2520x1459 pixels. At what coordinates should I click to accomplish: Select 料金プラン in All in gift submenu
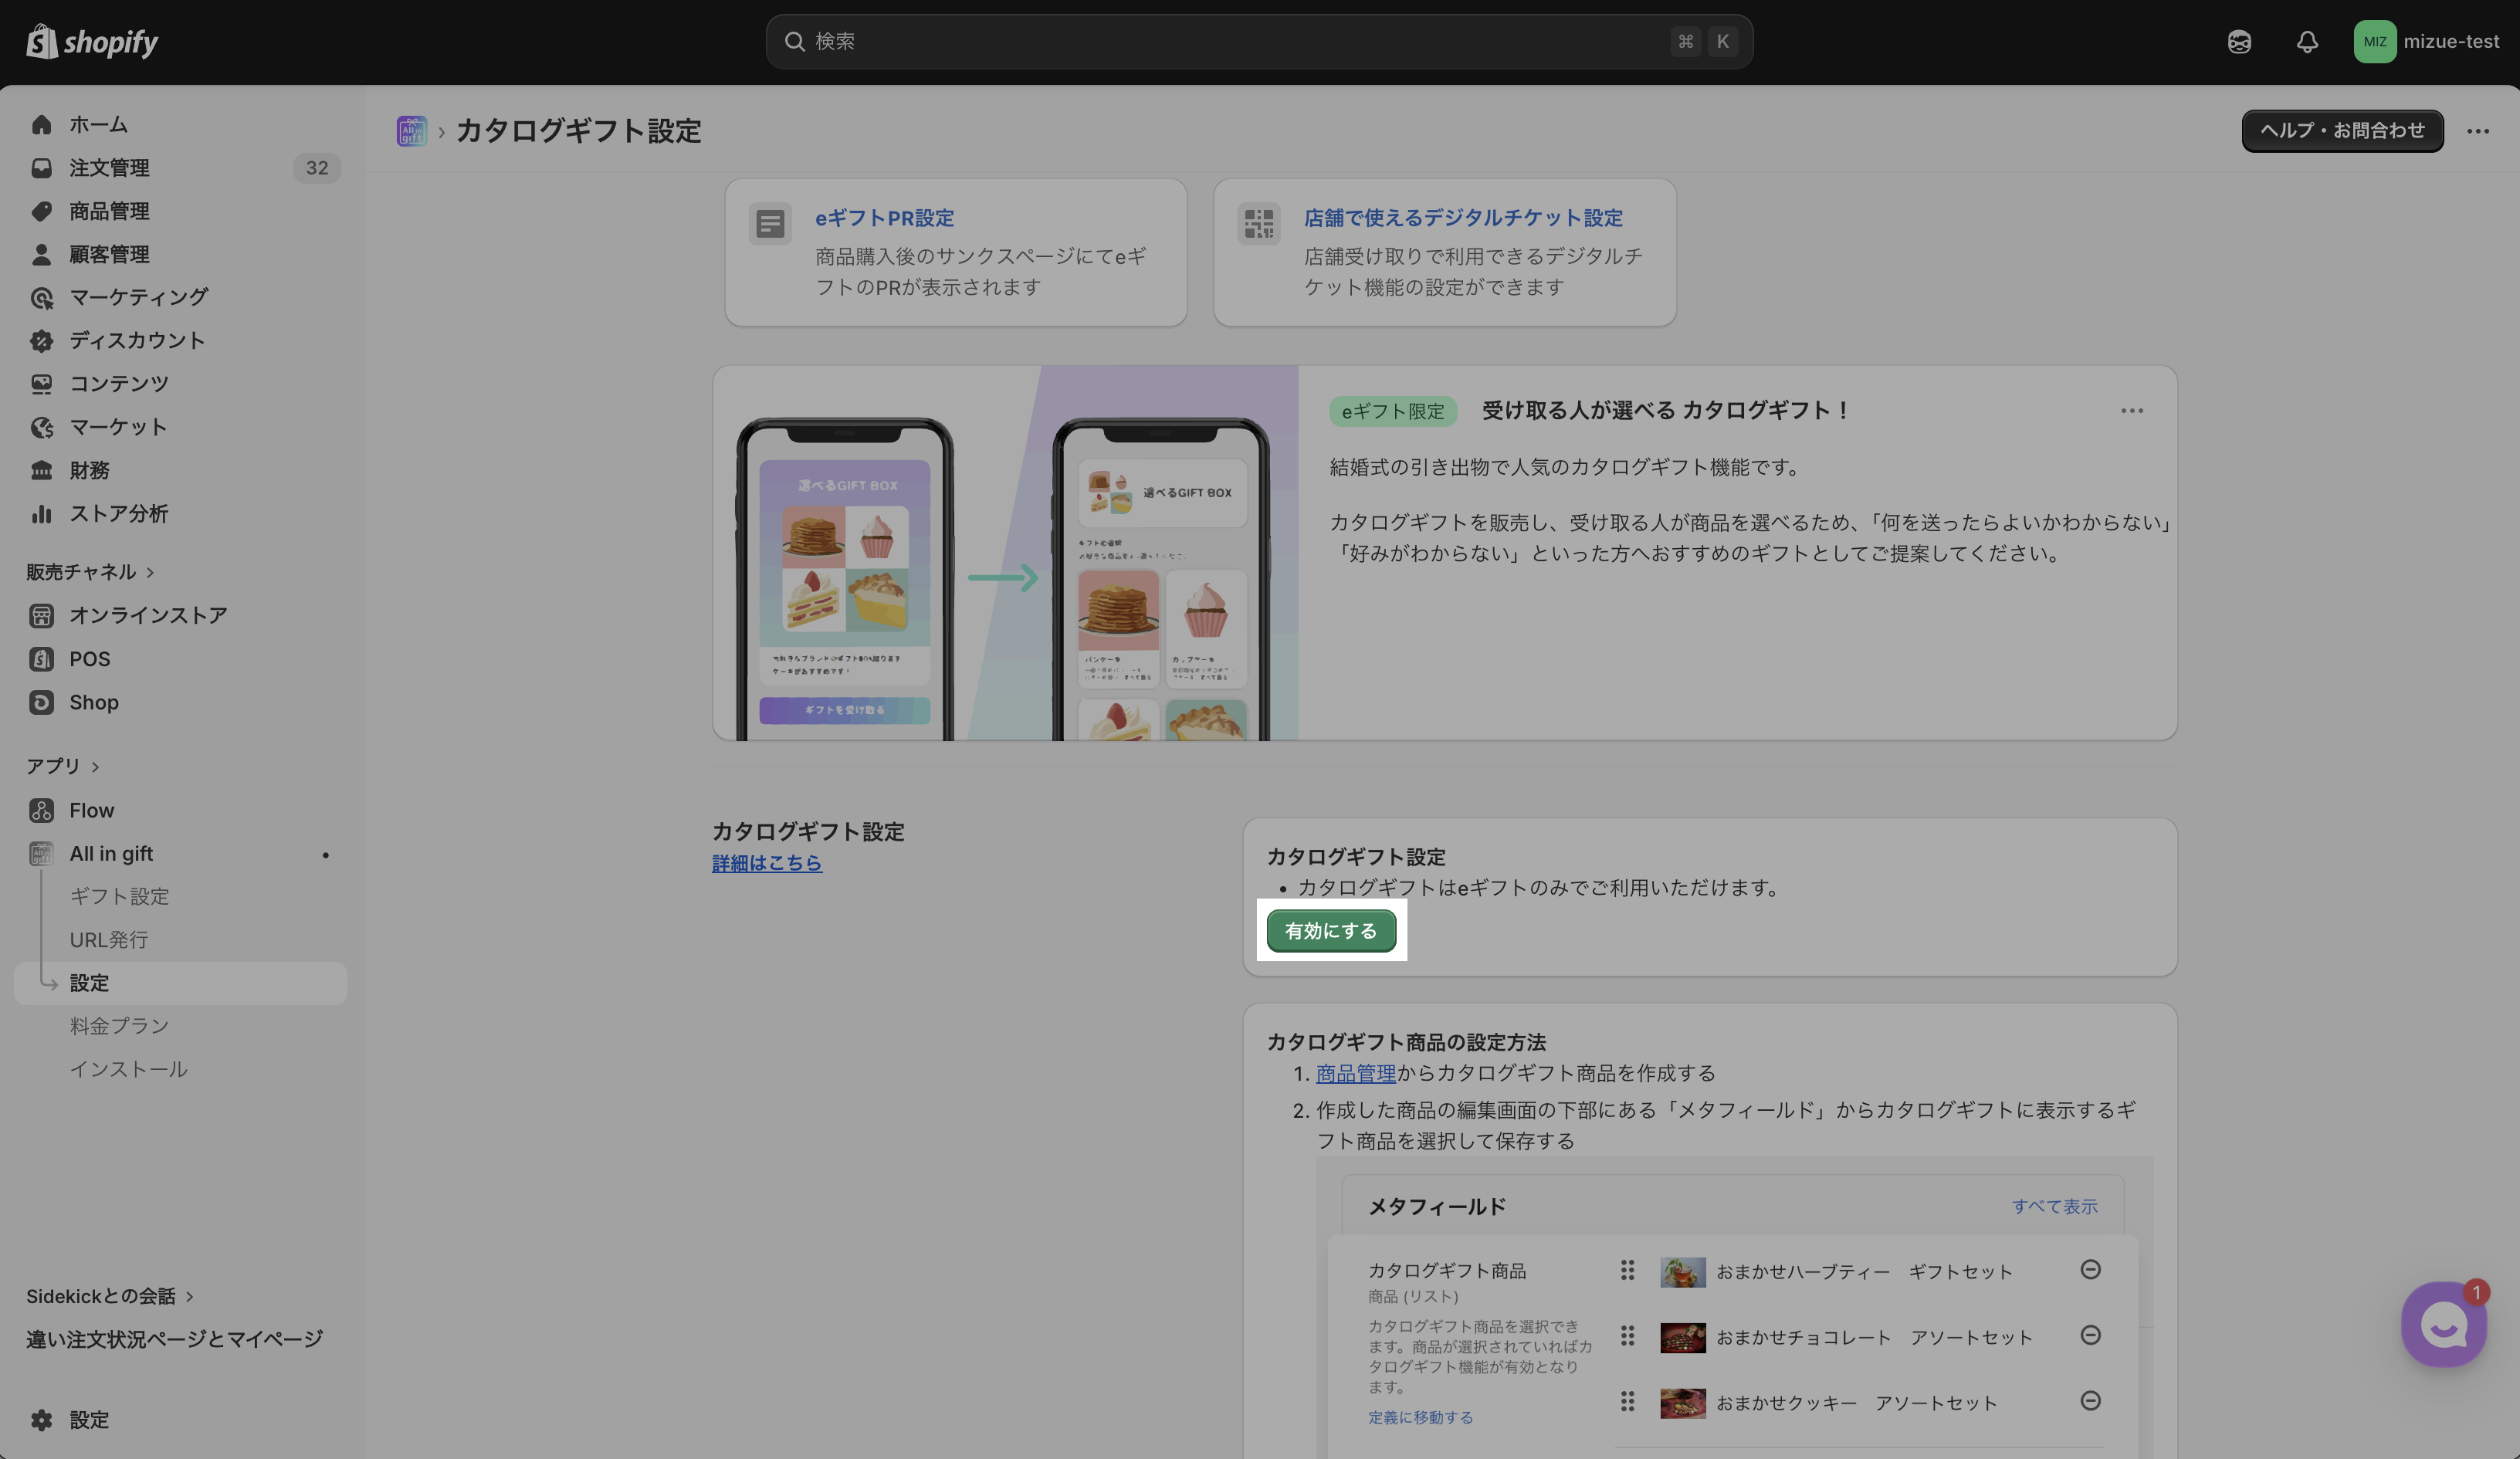tap(119, 1026)
